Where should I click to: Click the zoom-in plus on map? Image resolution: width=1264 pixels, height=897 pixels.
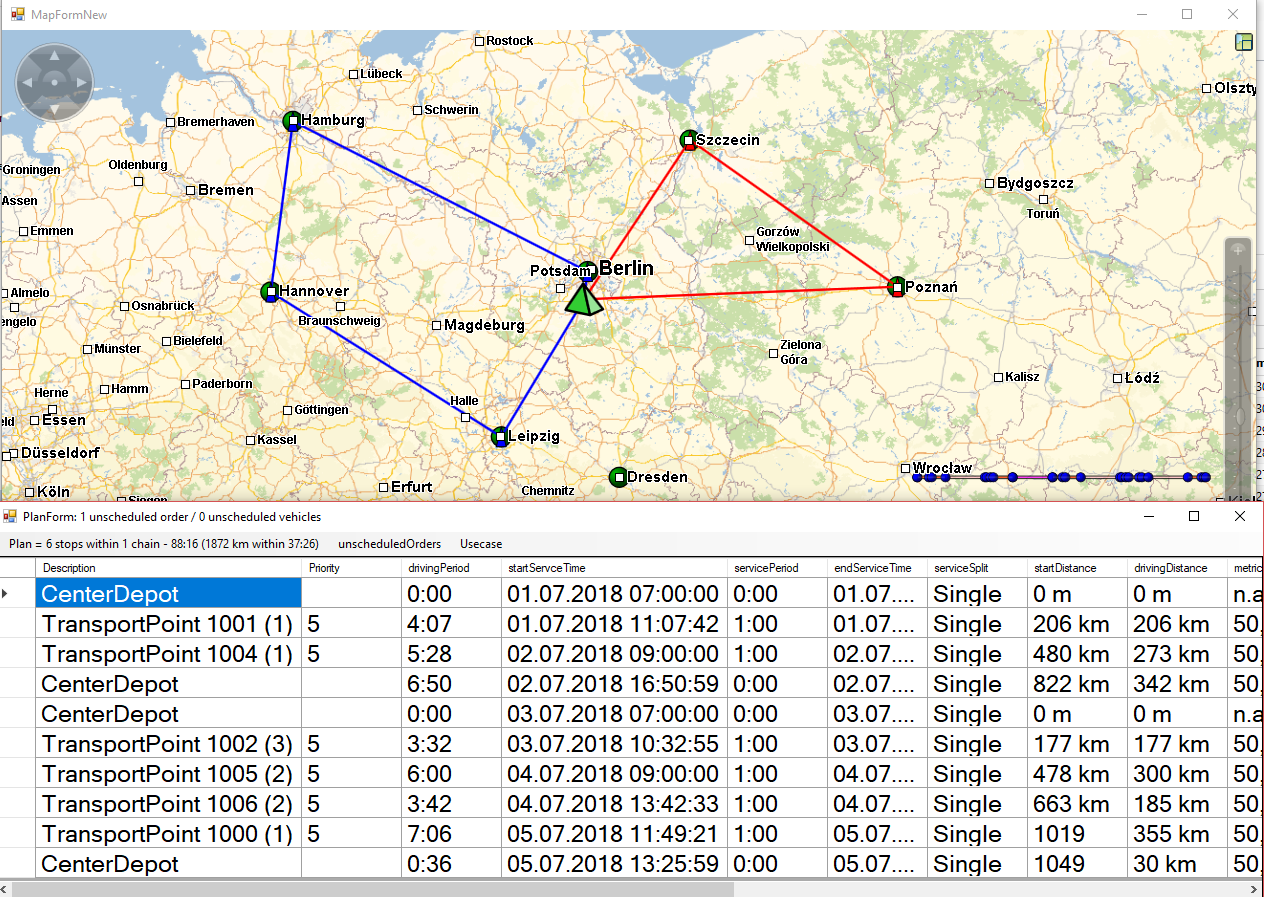click(x=1238, y=249)
